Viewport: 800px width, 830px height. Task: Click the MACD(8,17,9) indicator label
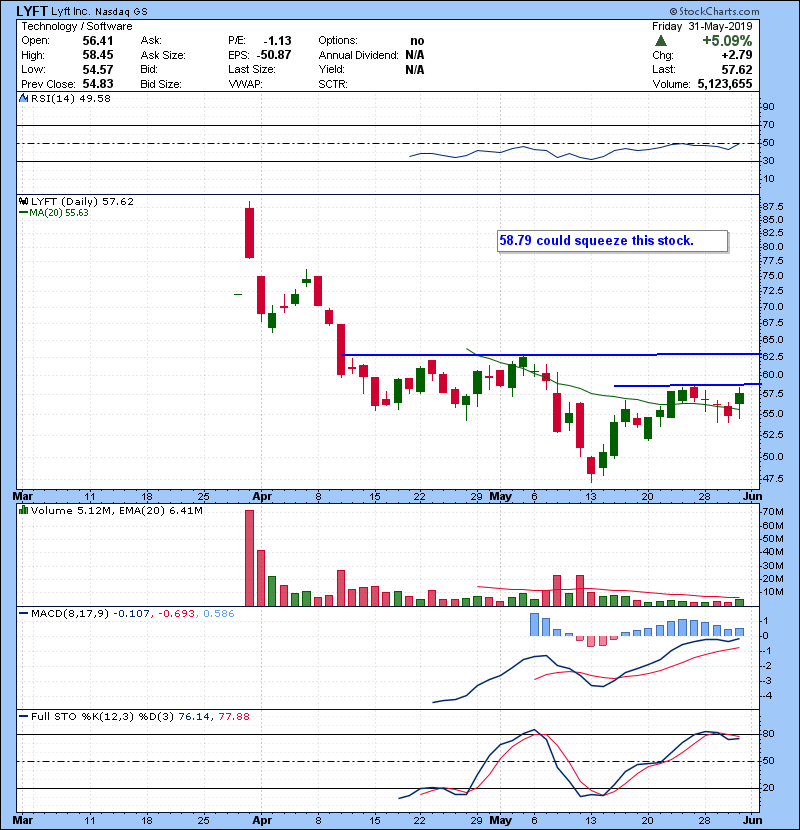point(70,614)
